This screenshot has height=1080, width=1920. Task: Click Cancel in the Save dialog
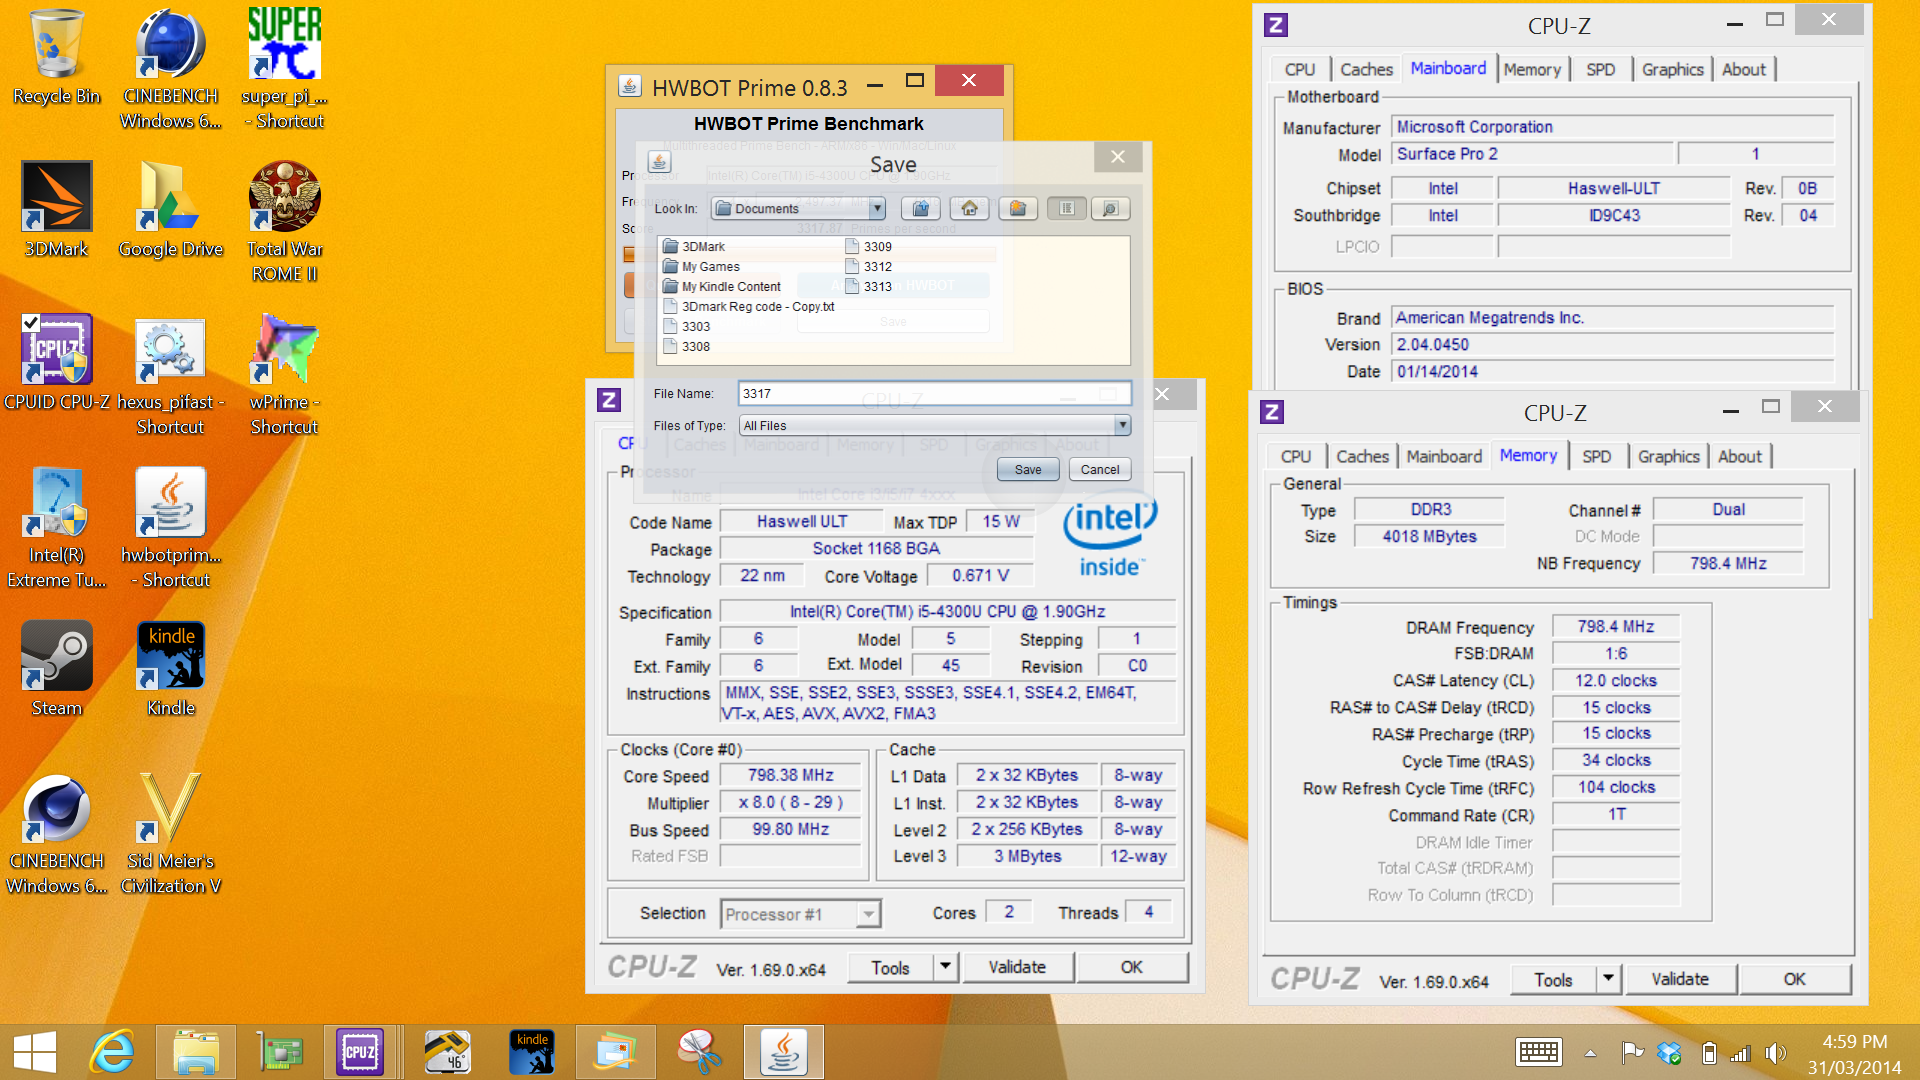(1100, 469)
